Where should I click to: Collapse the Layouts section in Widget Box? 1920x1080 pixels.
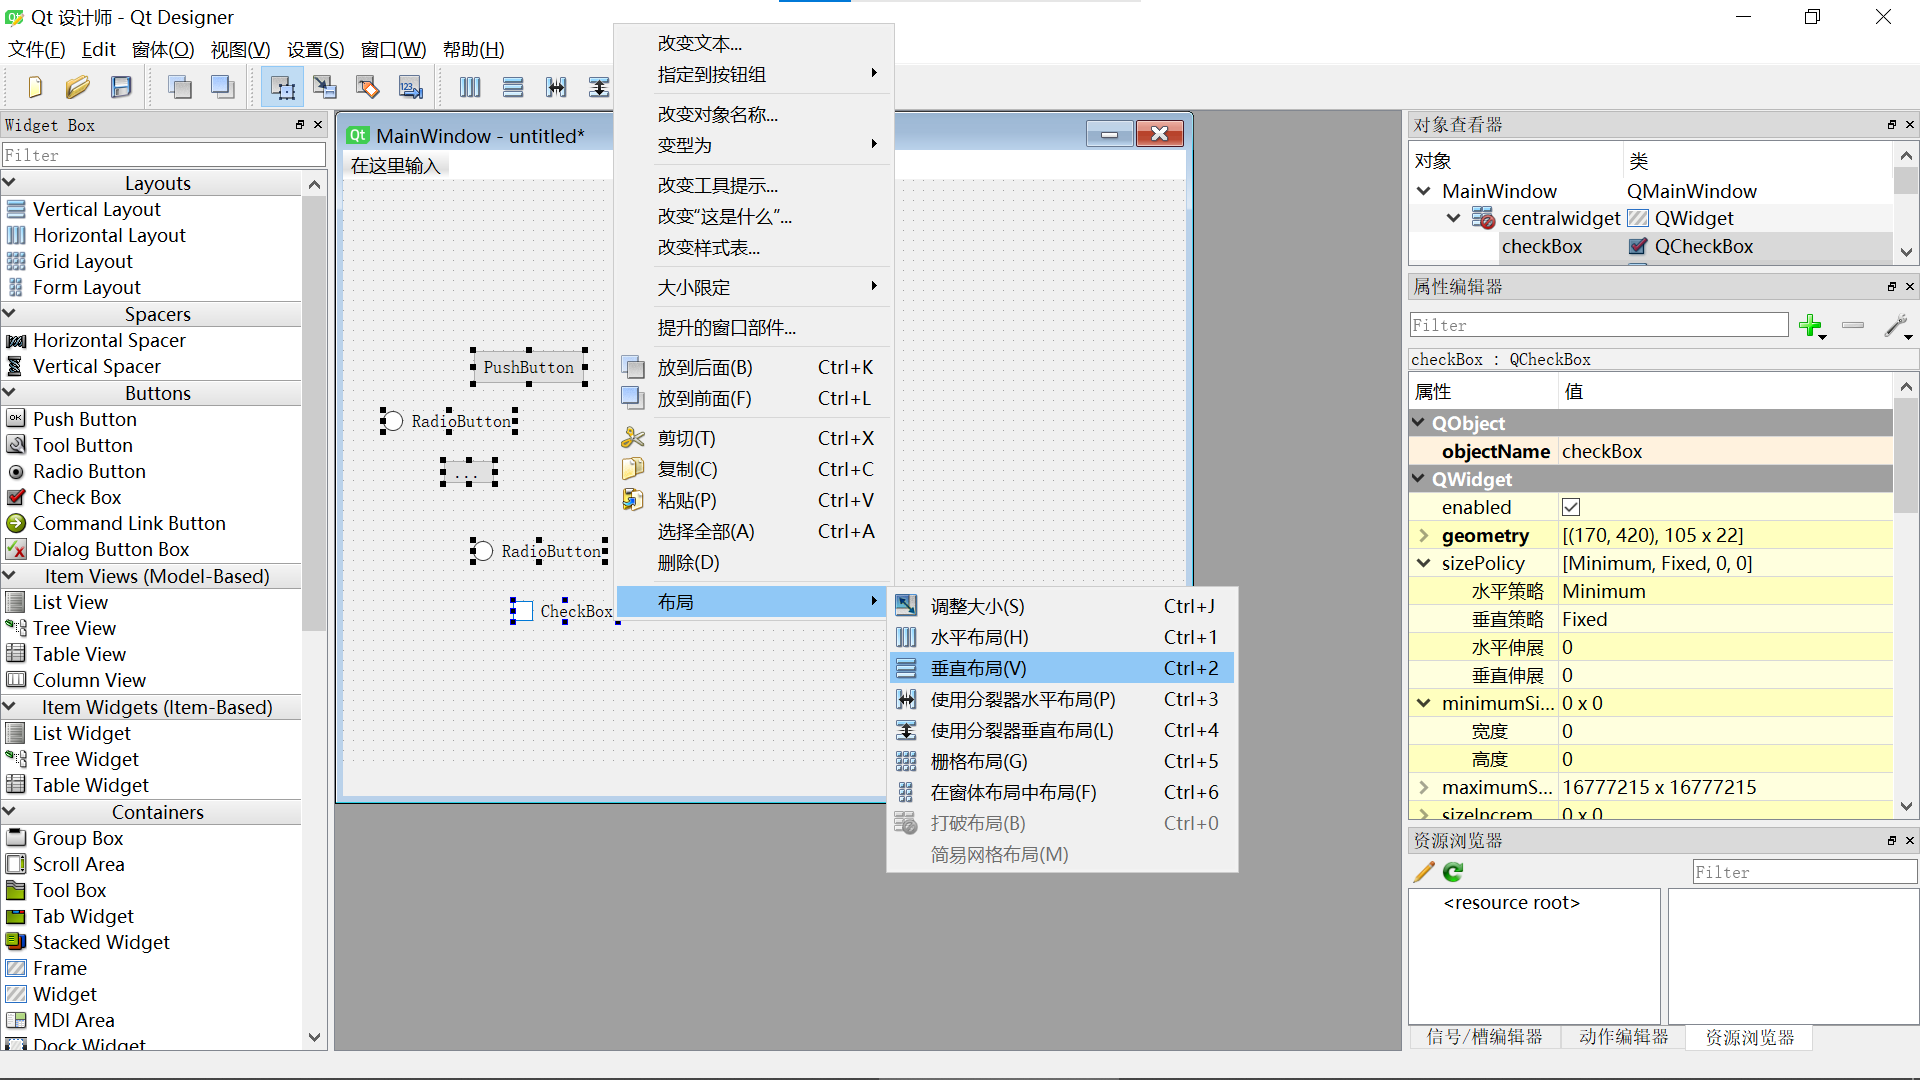click(x=10, y=182)
